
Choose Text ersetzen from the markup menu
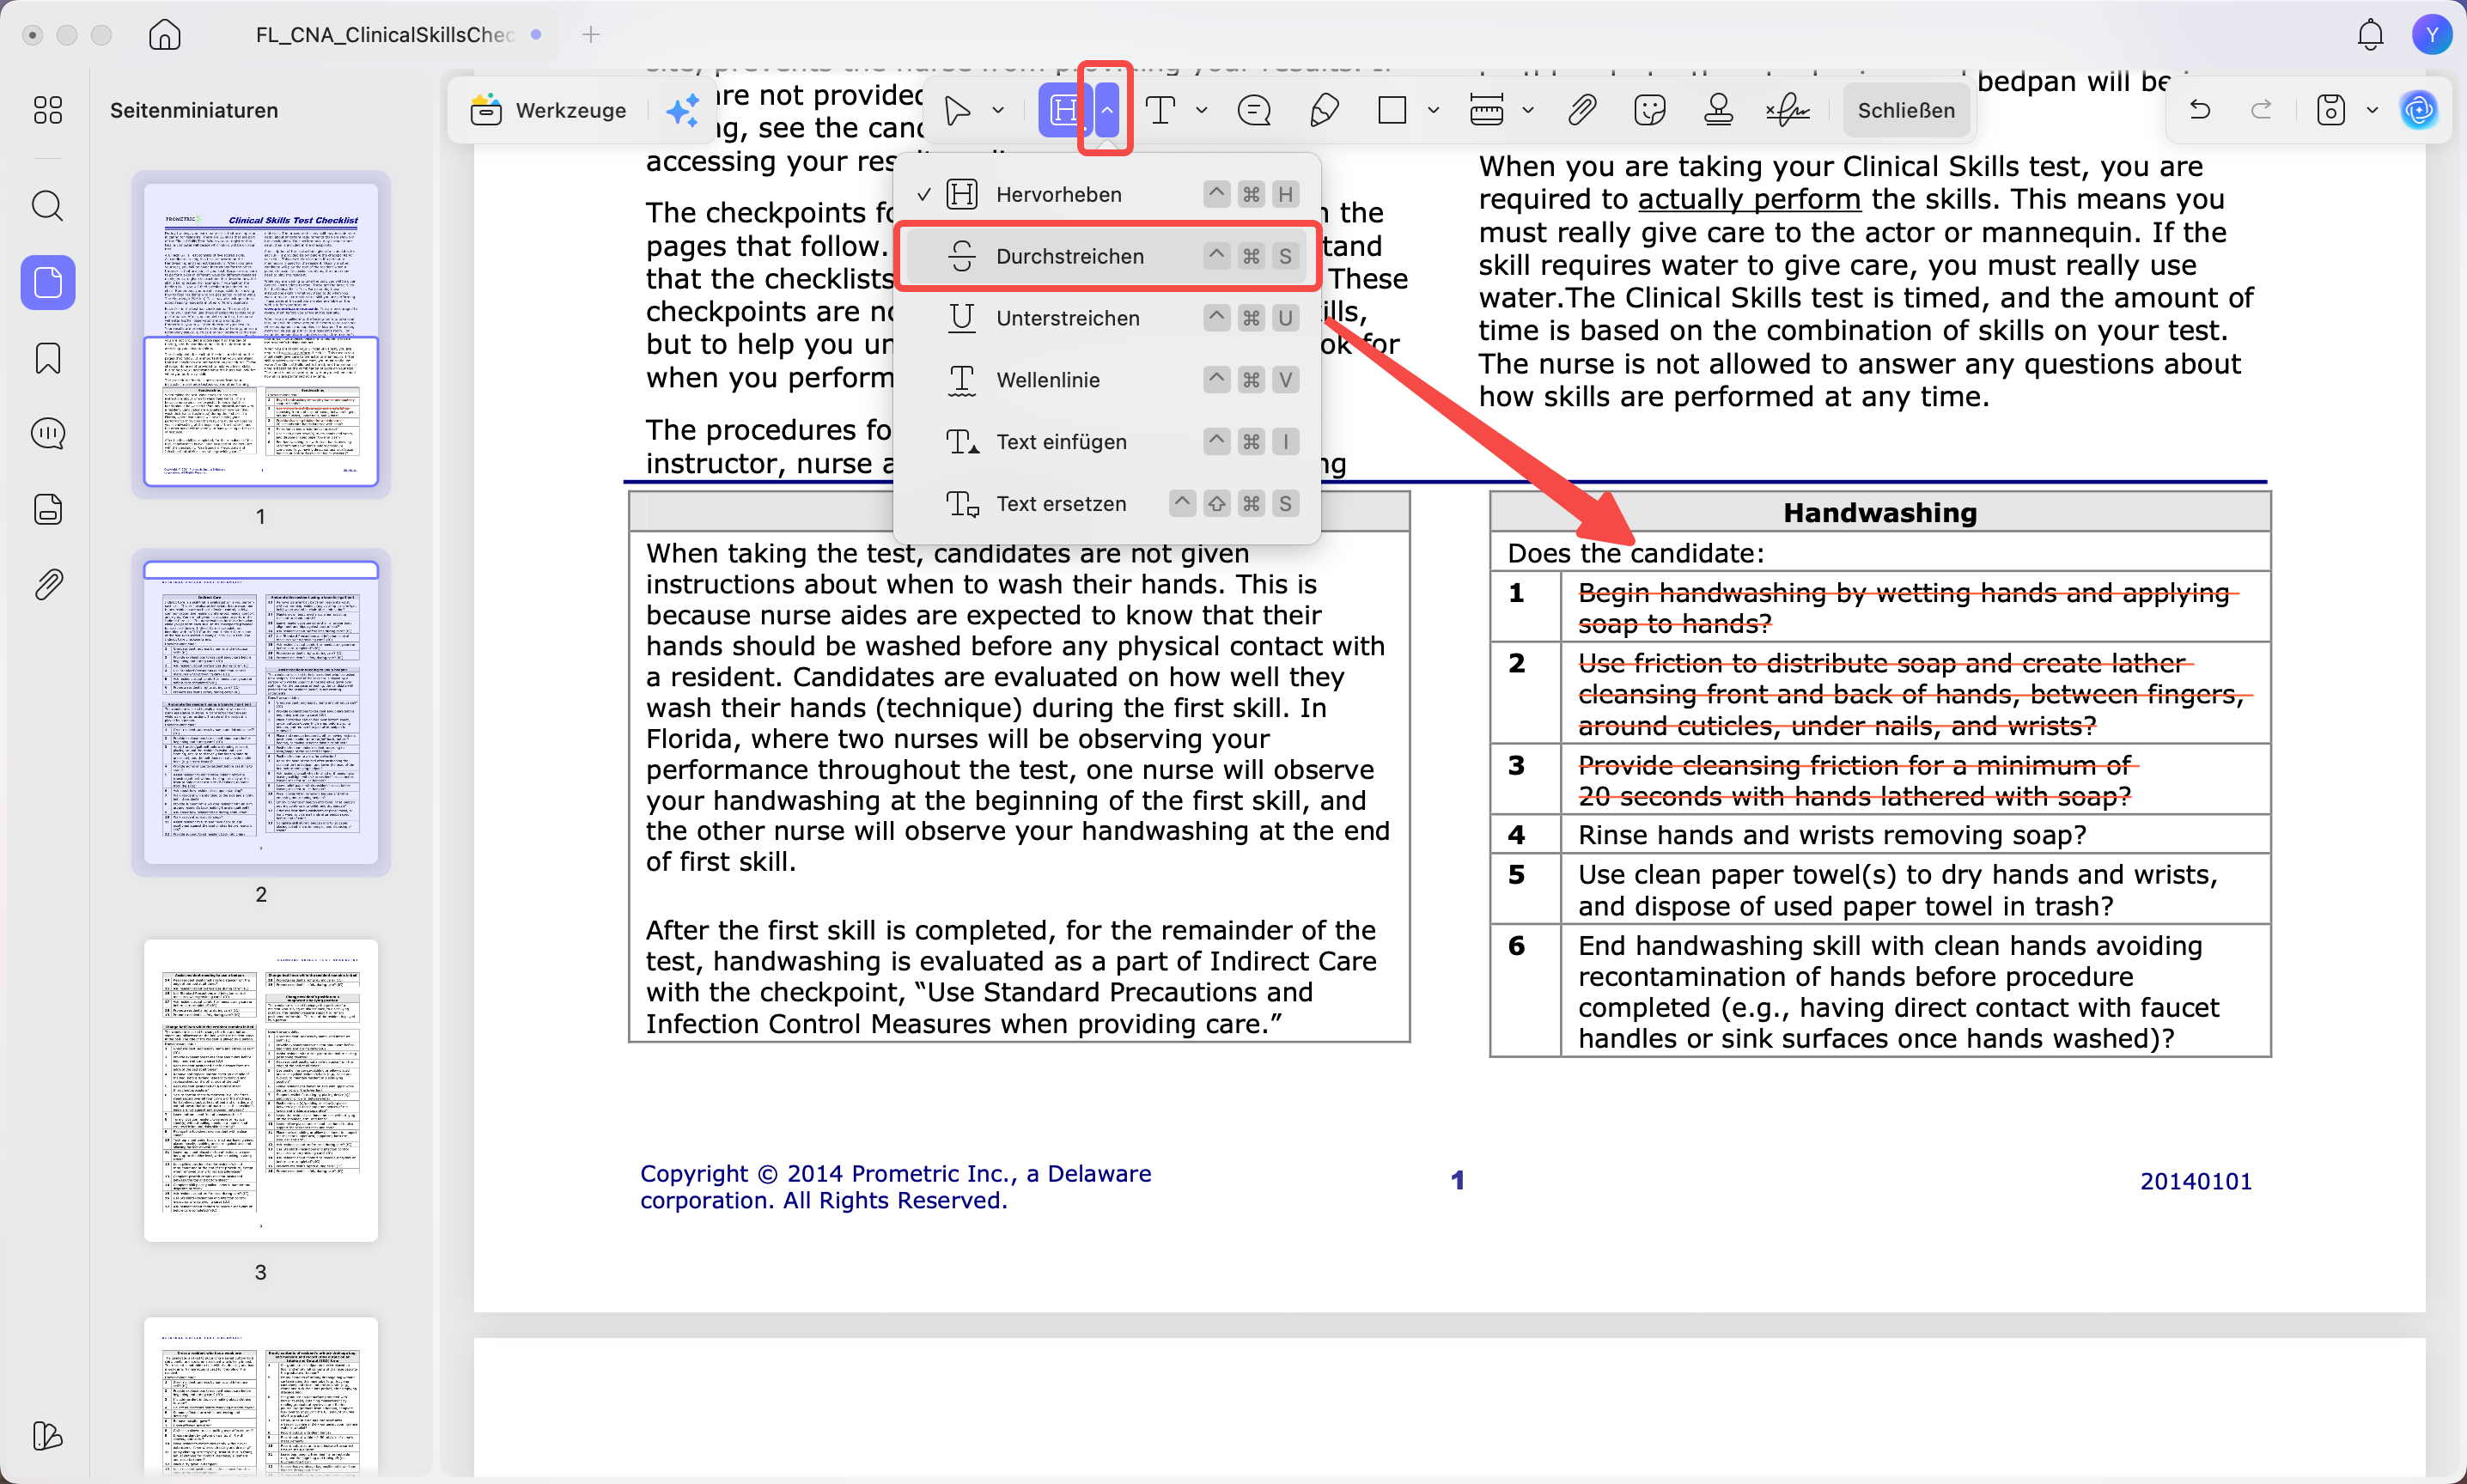pyautogui.click(x=1107, y=504)
